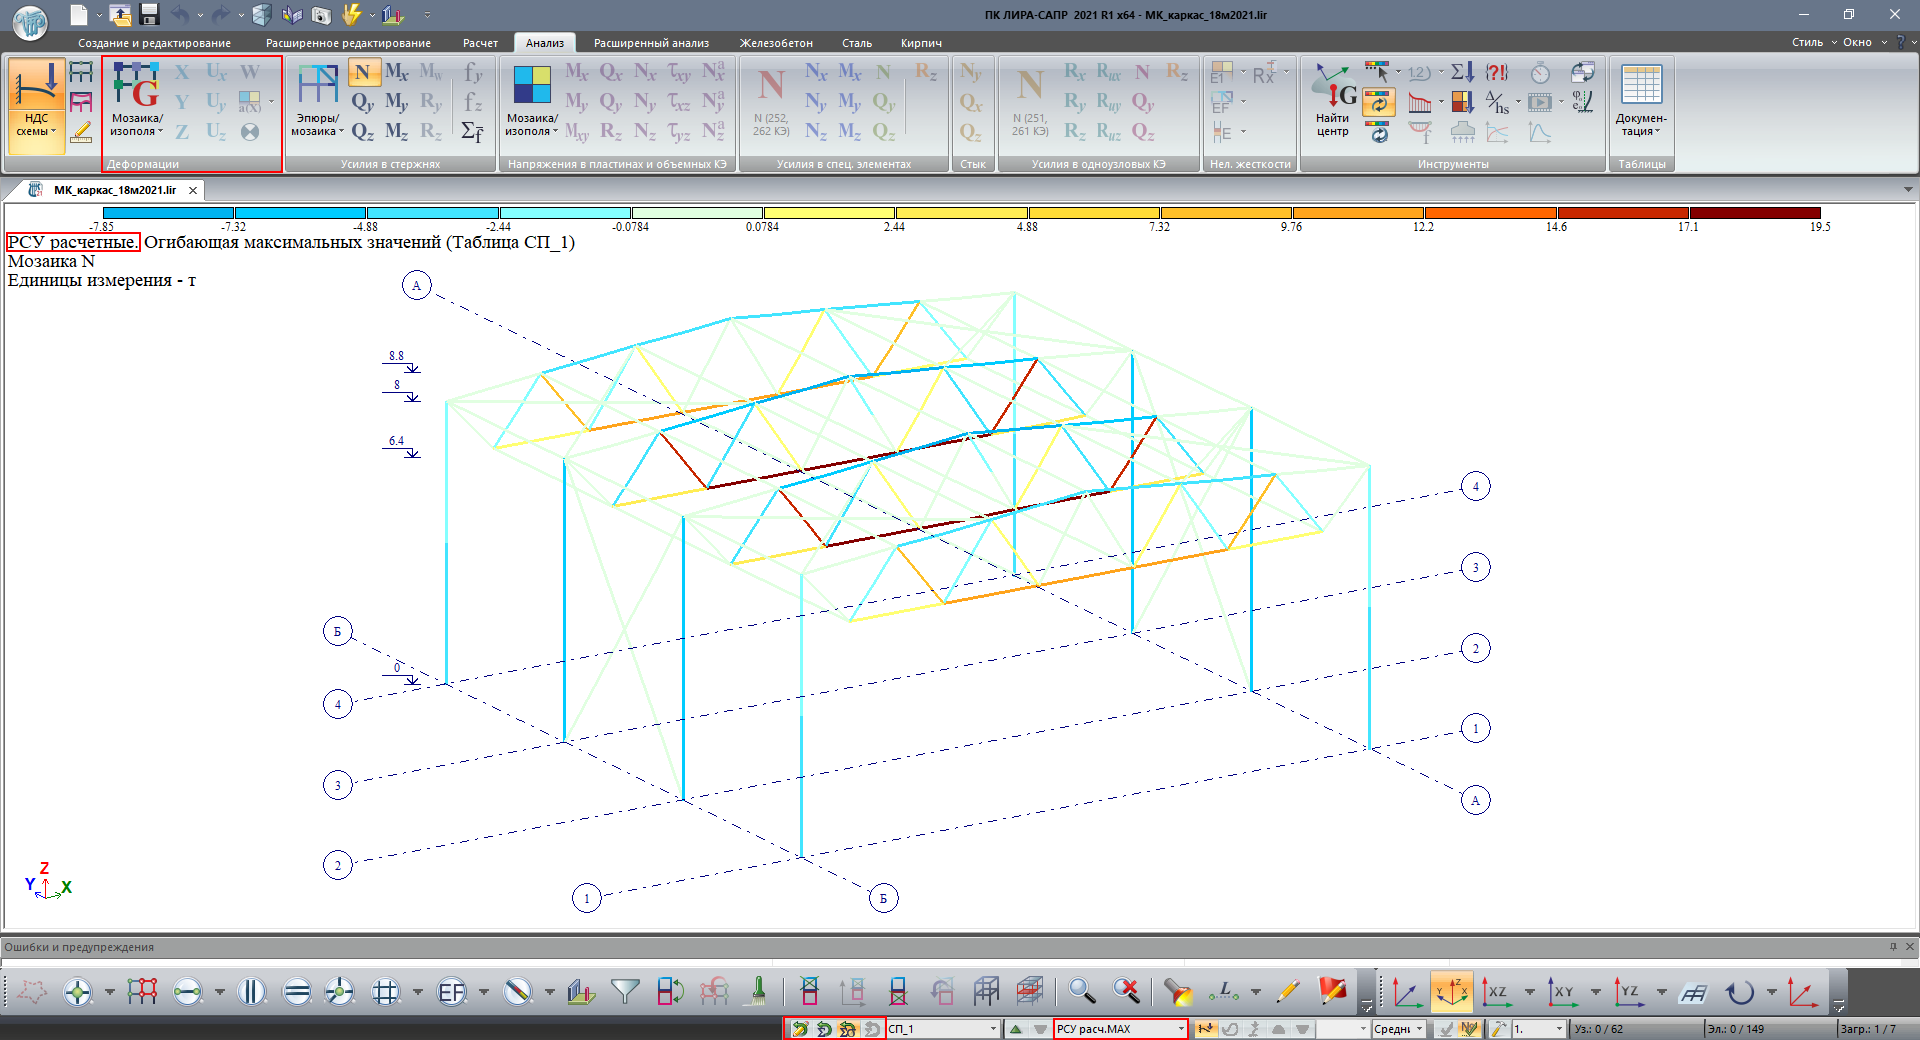Toggle the isometric XYZ view button
The width and height of the screenshot is (1920, 1040).
1451,992
